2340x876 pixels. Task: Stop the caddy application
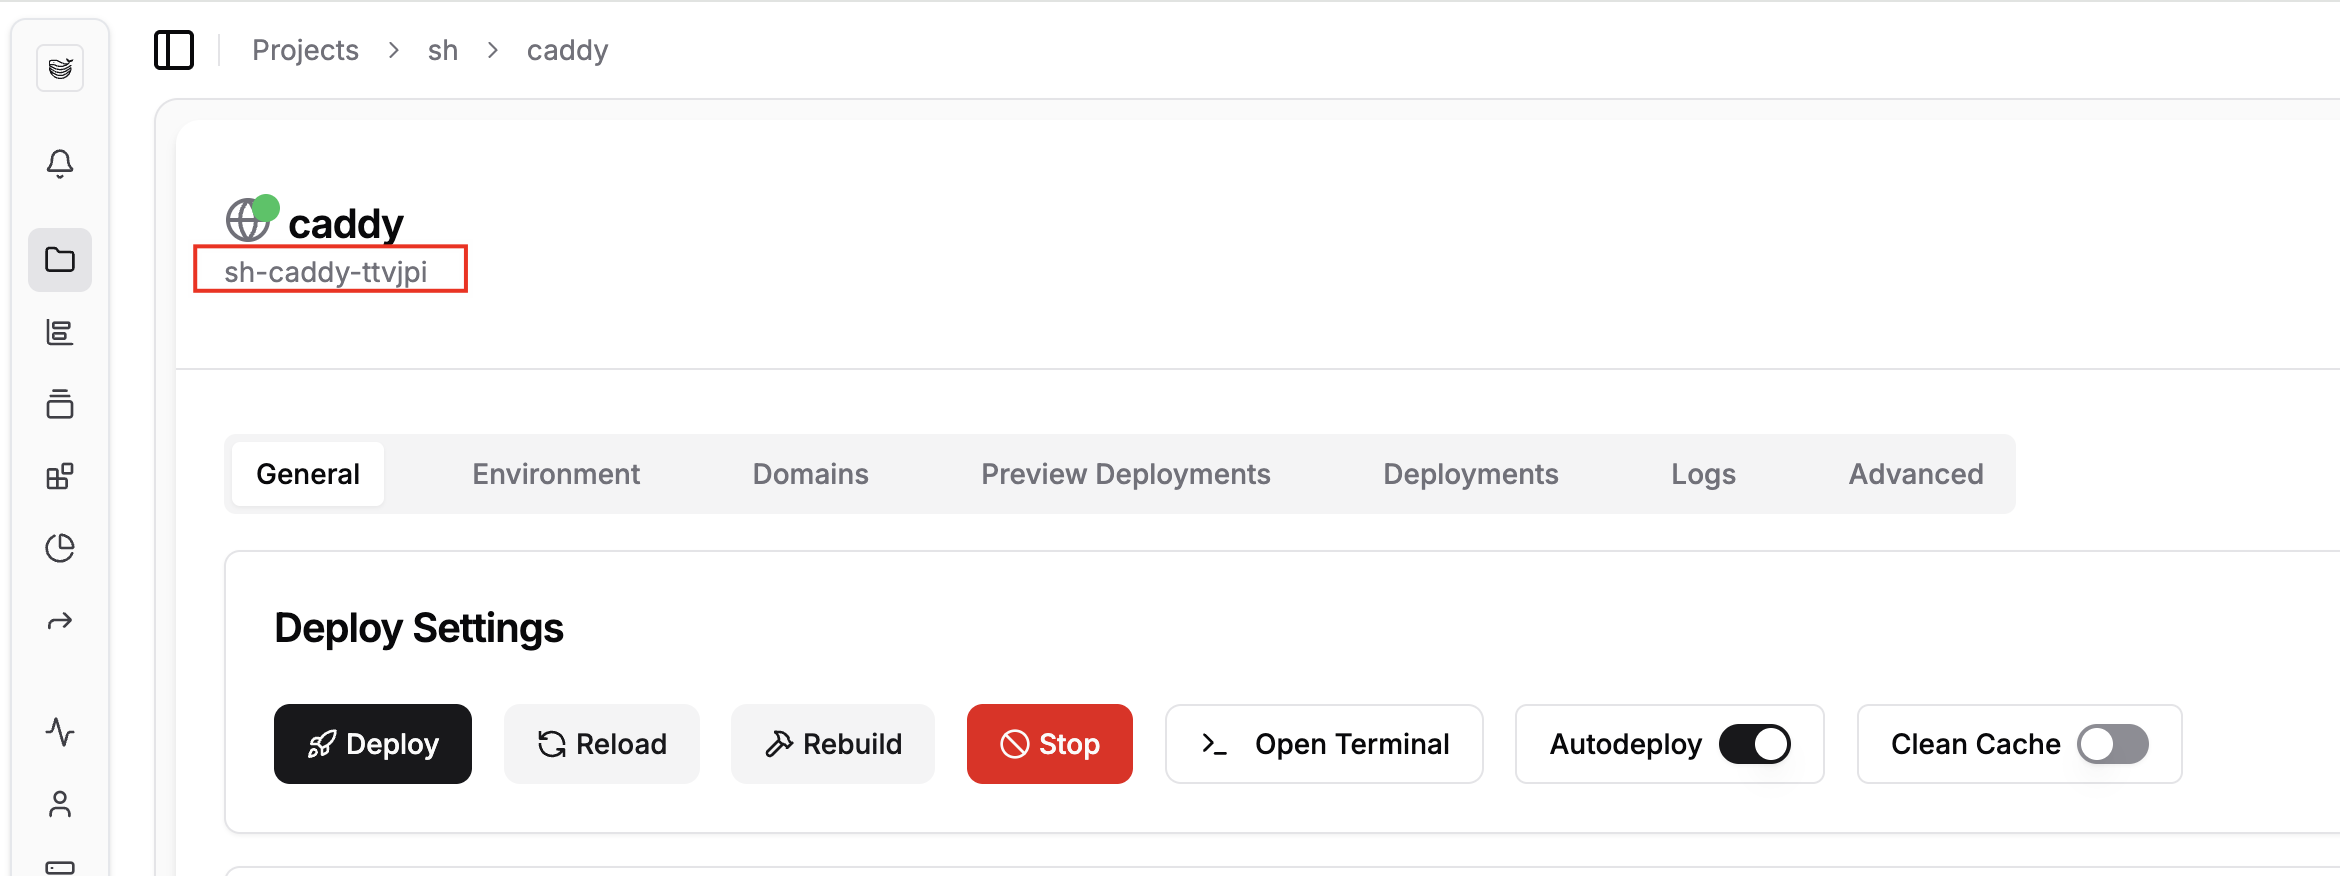point(1050,744)
